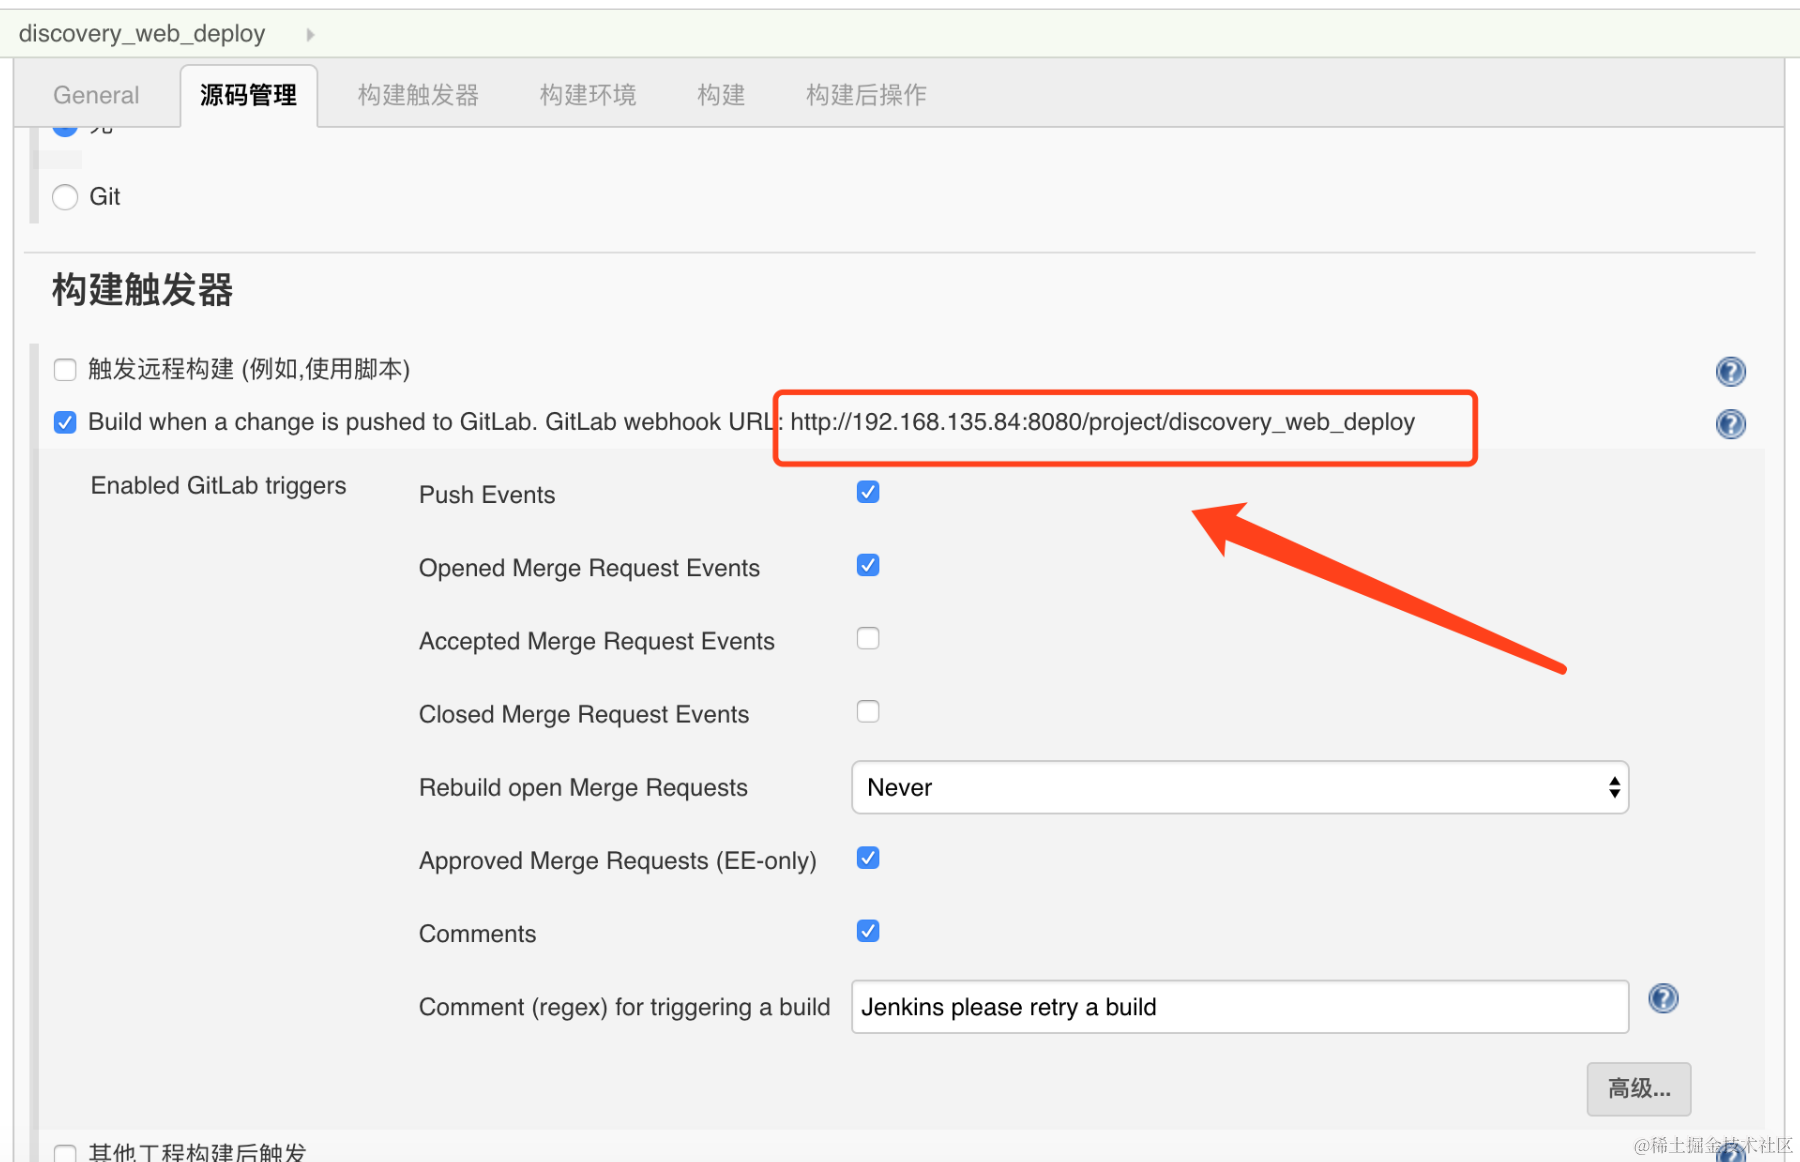
Task: Toggle Comments checkbox
Action: pos(868,931)
